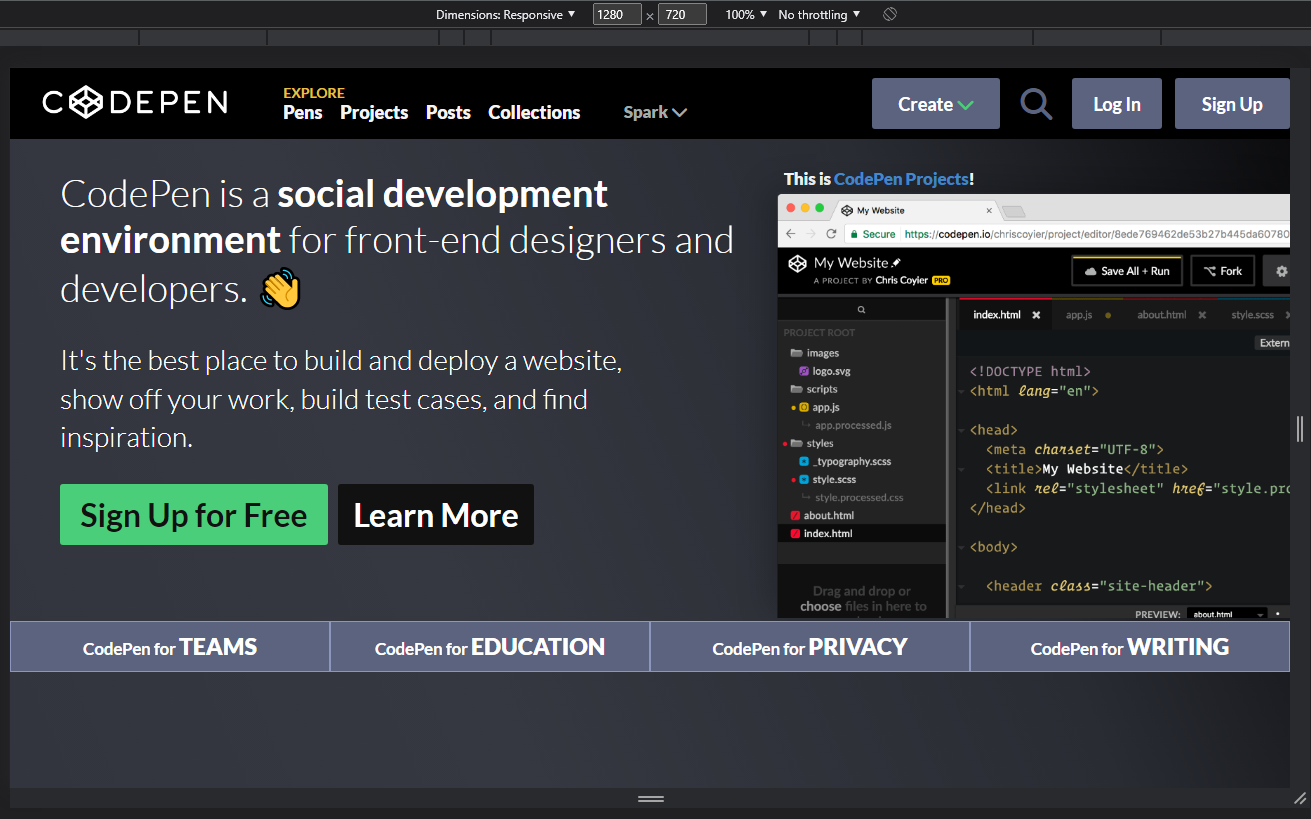
Task: Click the viewport height field showing 720
Action: click(682, 15)
